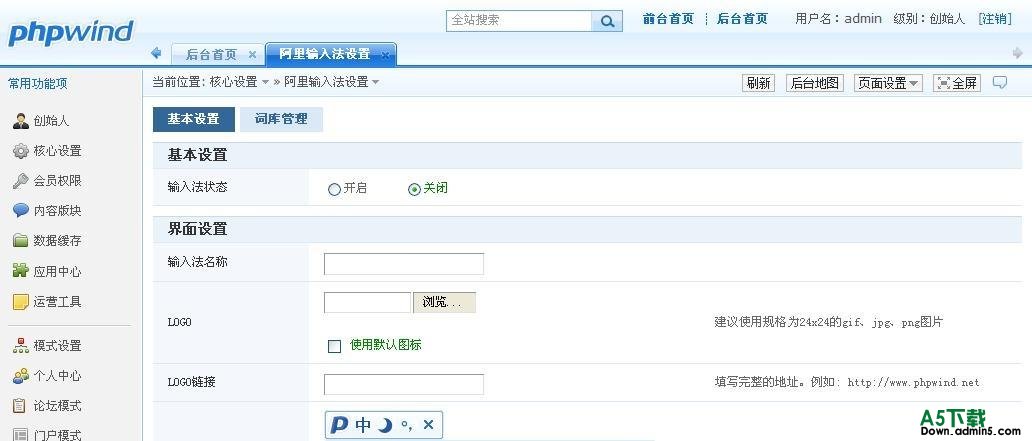Screen dimensions: 1032x441
Task: Click the 数据缓存 folder icon
Action: [21, 241]
